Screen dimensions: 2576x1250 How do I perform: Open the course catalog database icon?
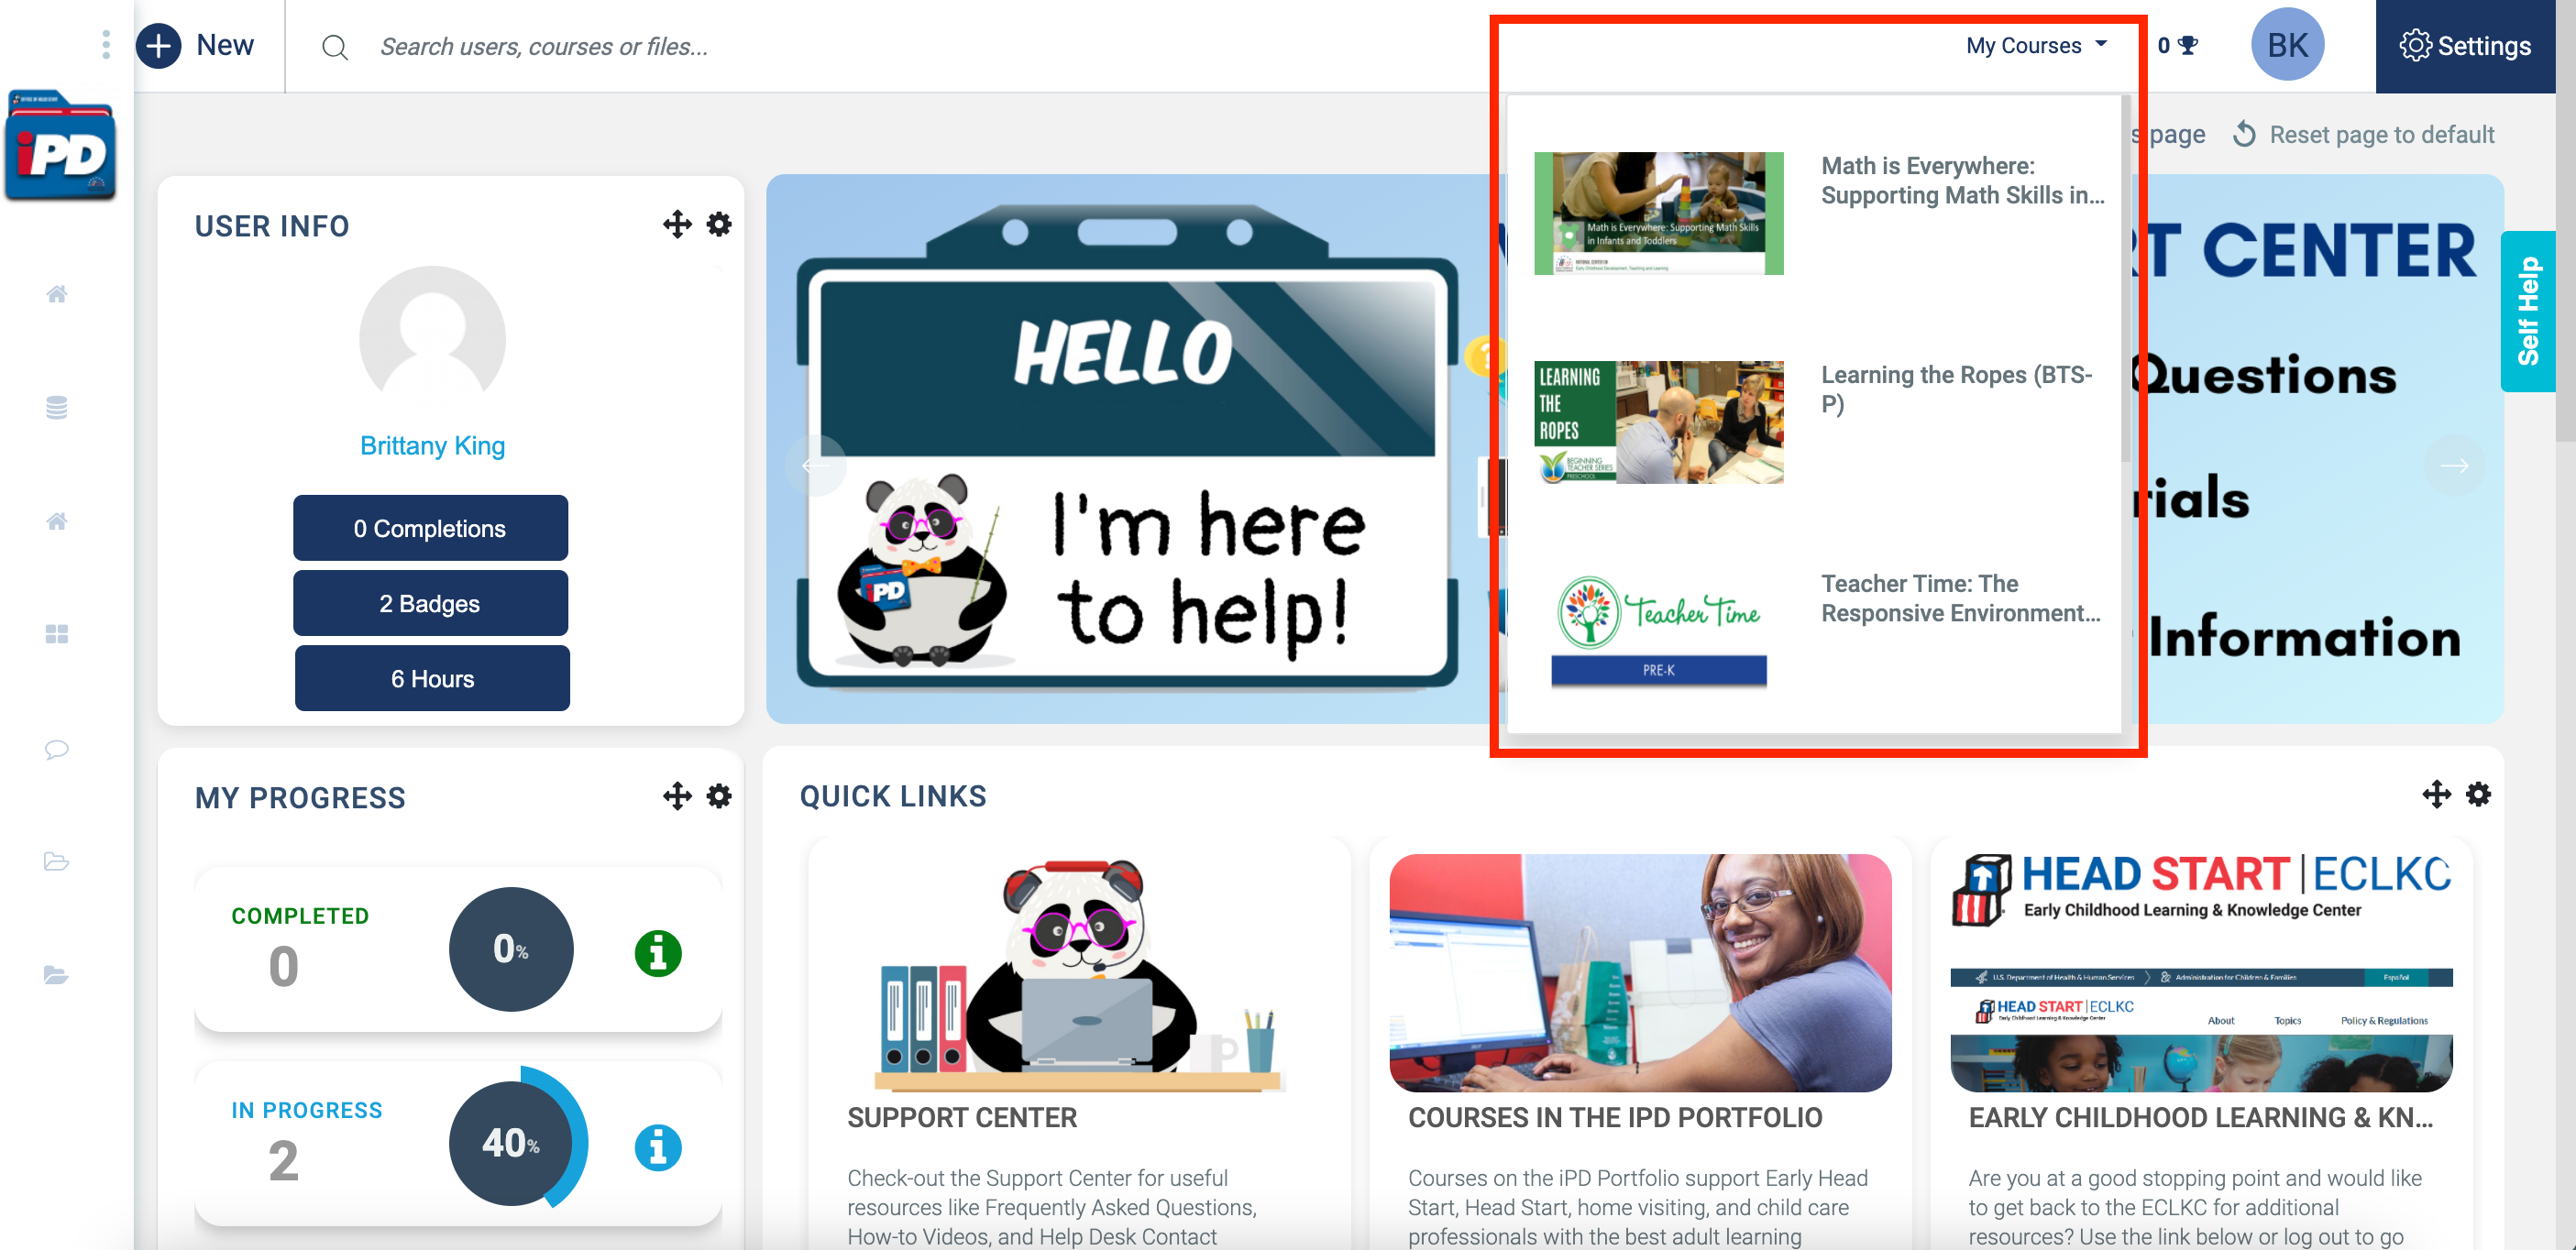(x=57, y=407)
